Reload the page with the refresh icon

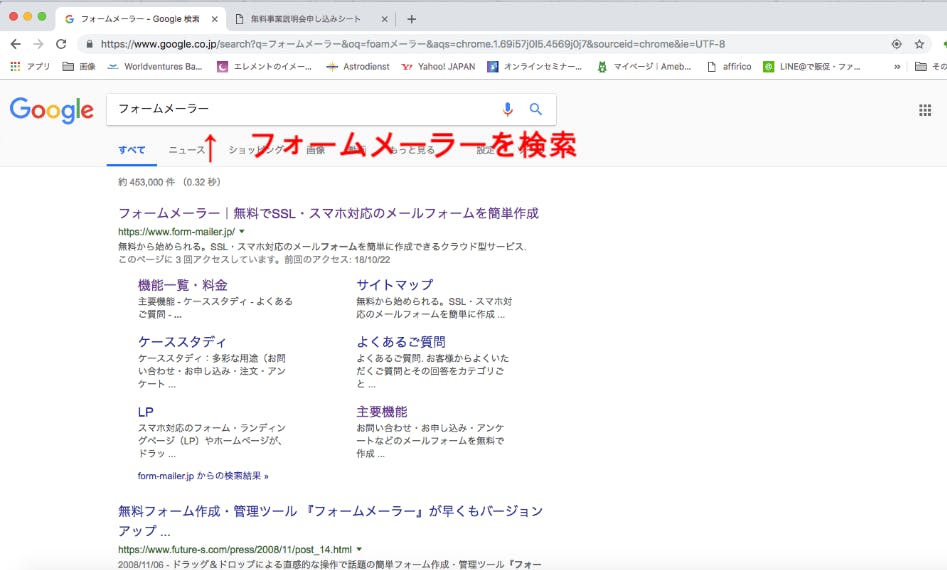point(61,44)
